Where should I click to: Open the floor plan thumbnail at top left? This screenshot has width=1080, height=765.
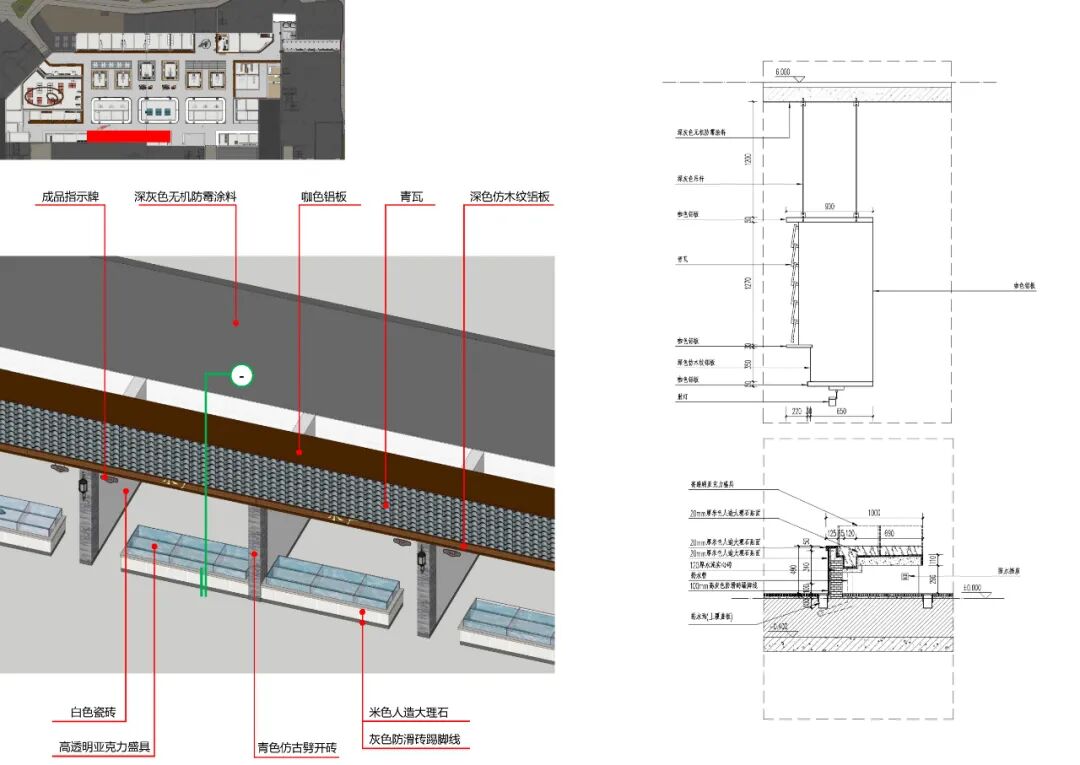pos(172,79)
